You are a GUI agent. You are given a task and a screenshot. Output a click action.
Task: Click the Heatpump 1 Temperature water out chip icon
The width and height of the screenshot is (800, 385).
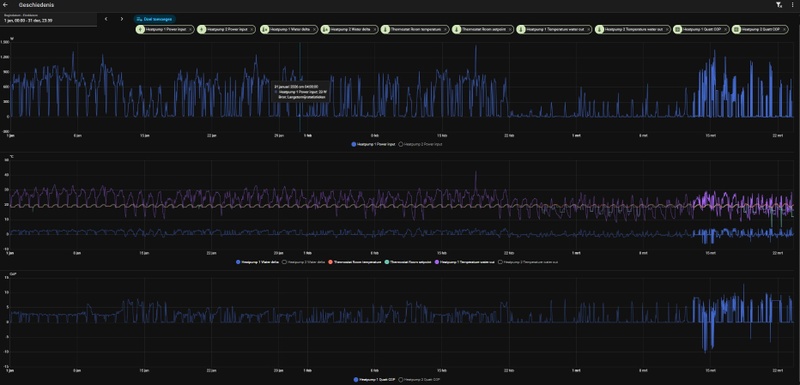pyautogui.click(x=521, y=30)
